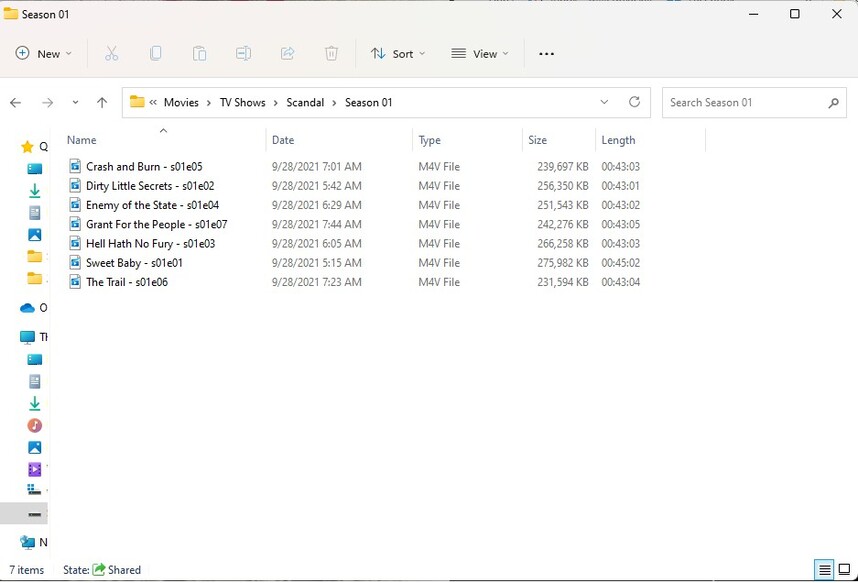Sort by Length column header
This screenshot has height=583, width=858.
(618, 140)
